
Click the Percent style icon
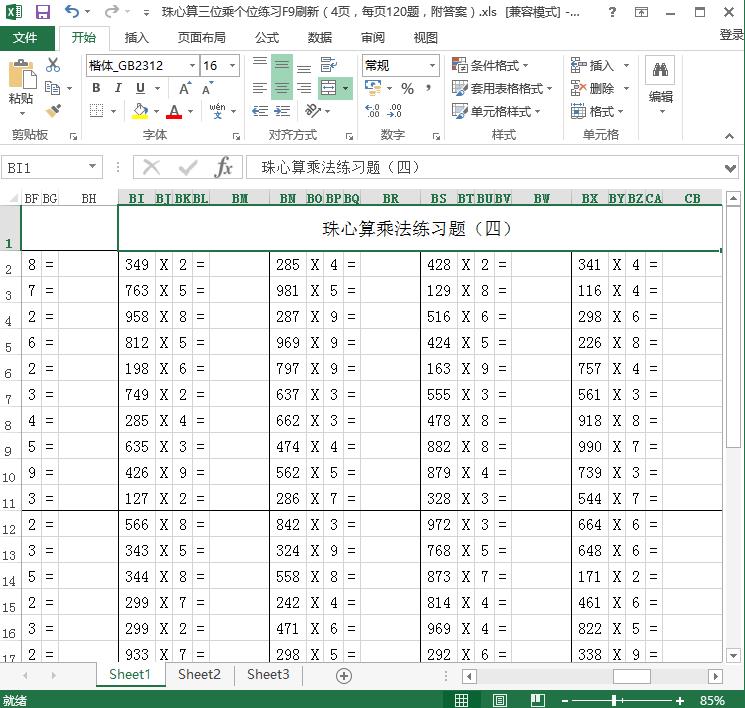click(x=407, y=88)
